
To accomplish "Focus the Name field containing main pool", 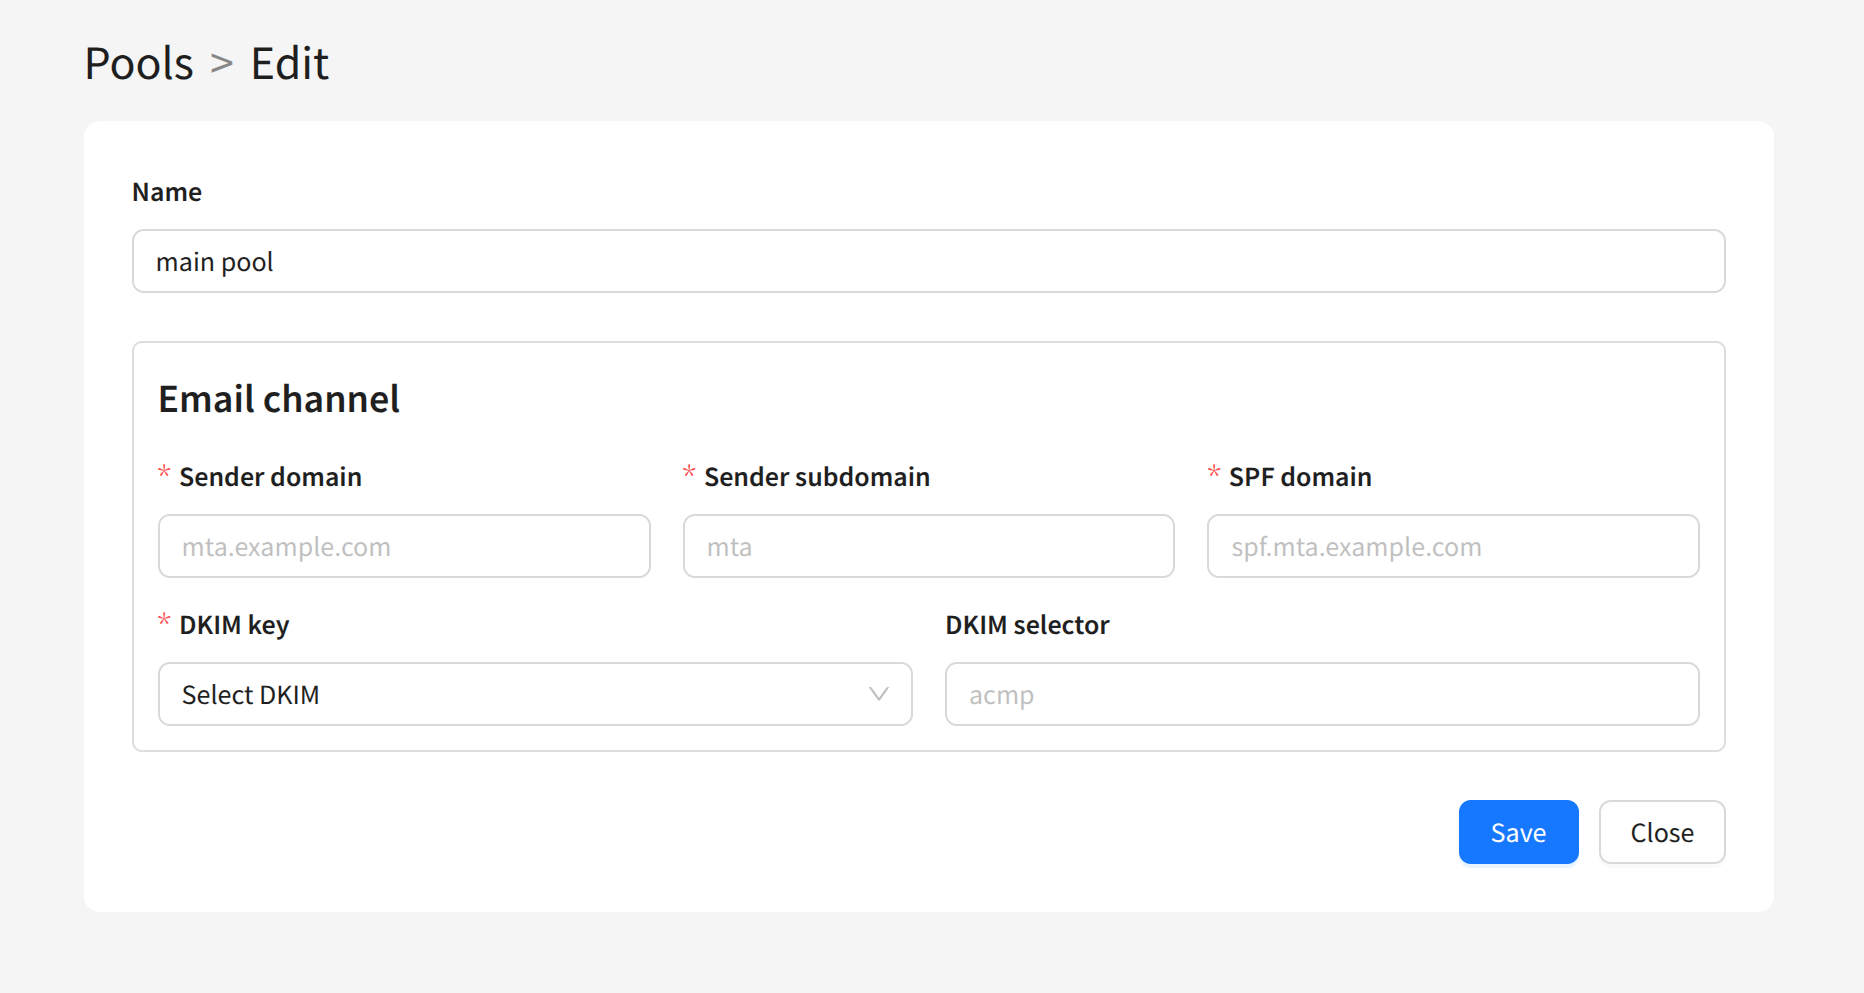I will click(x=928, y=261).
